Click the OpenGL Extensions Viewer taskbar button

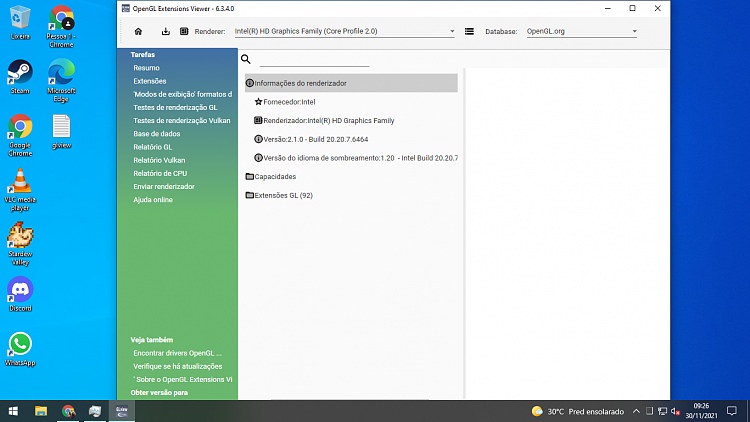(122, 411)
